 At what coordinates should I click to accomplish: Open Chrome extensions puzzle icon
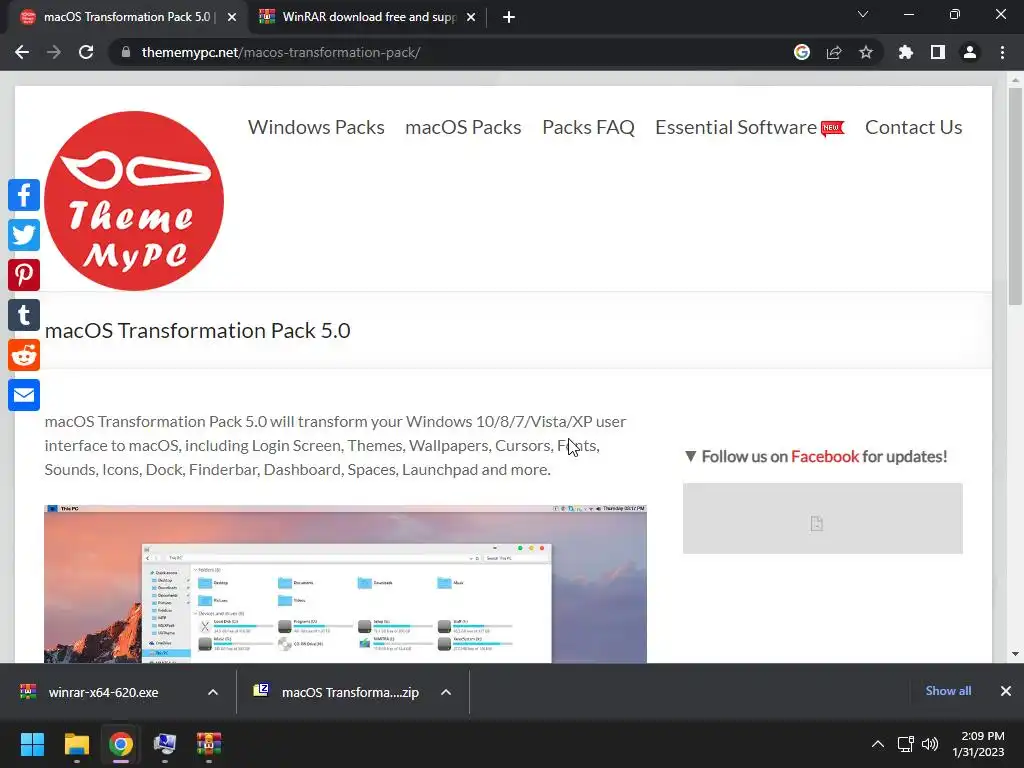pos(905,52)
